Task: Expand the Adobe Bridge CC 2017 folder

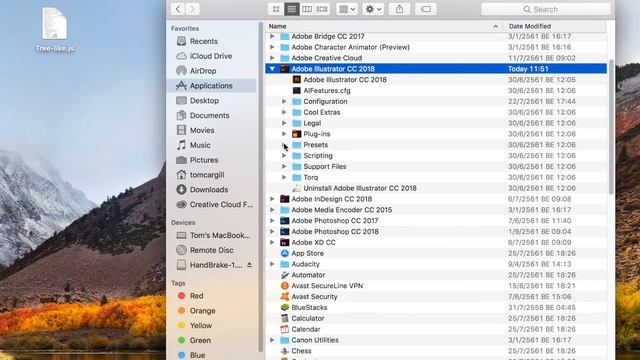Action: pos(272,36)
